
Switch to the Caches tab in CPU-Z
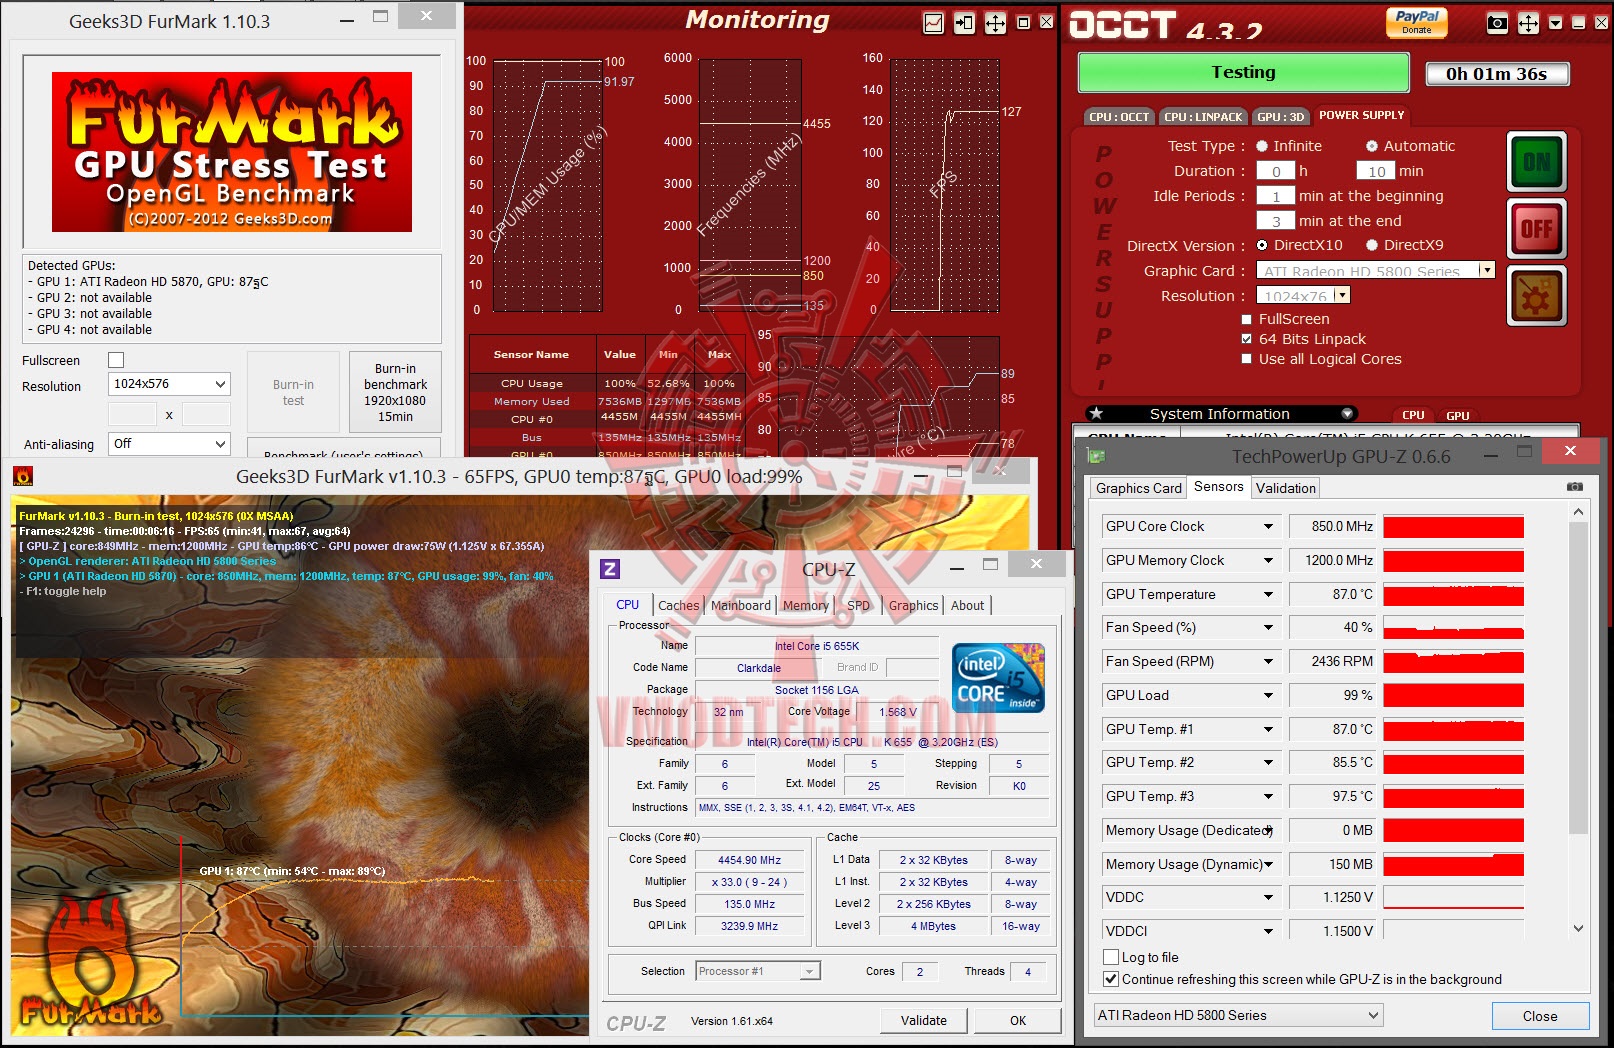pos(678,605)
